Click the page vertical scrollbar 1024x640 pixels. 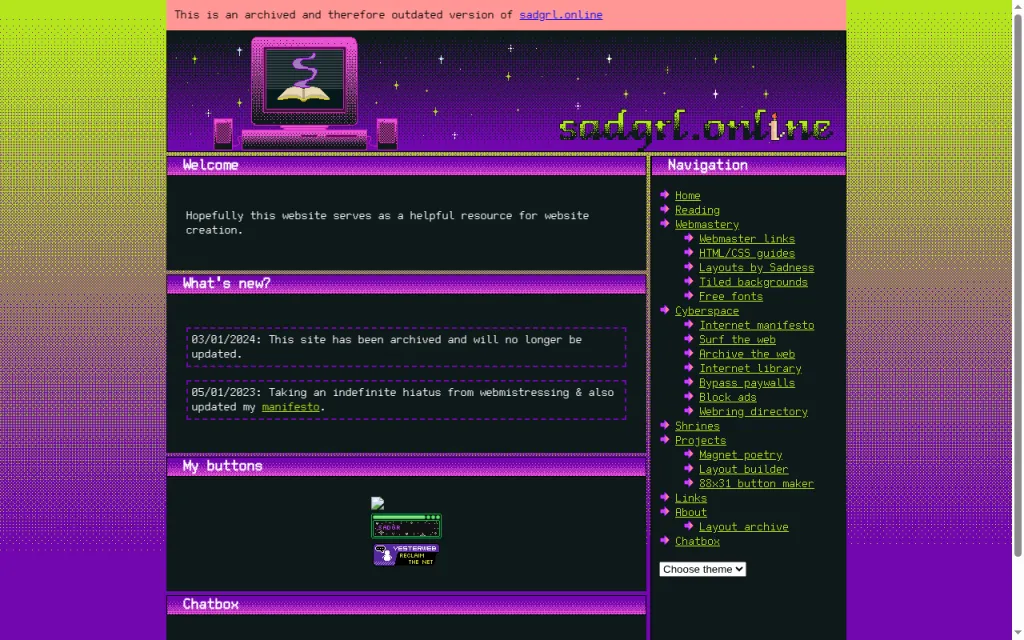tap(1017, 285)
